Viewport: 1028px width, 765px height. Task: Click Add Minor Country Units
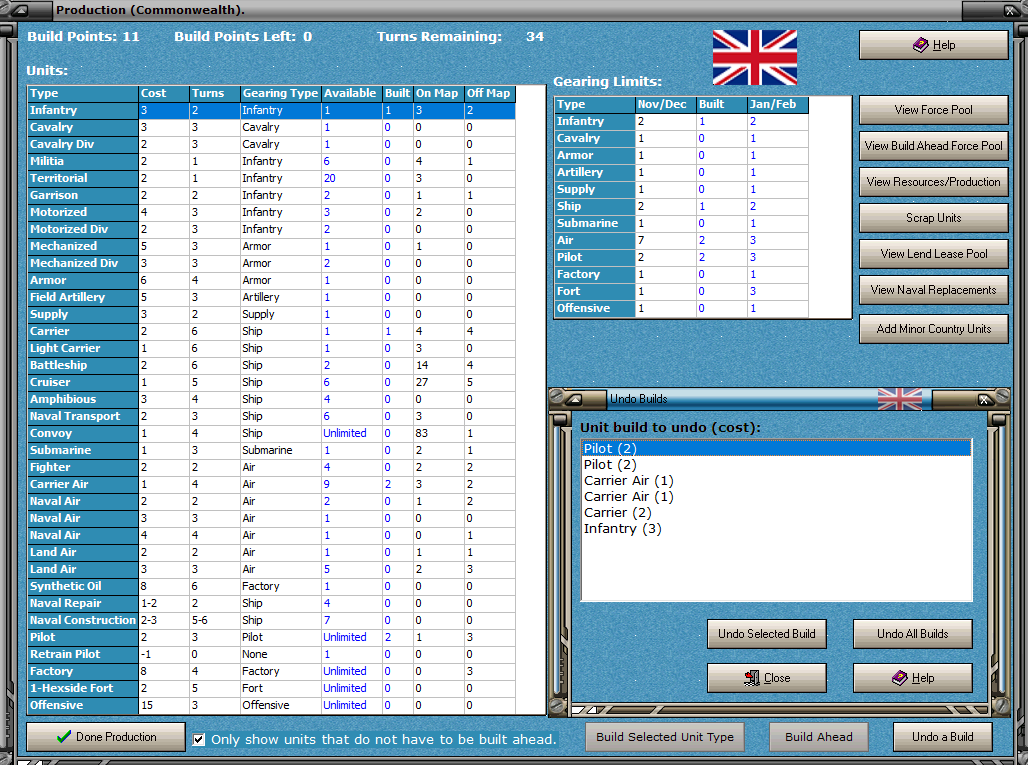934,329
